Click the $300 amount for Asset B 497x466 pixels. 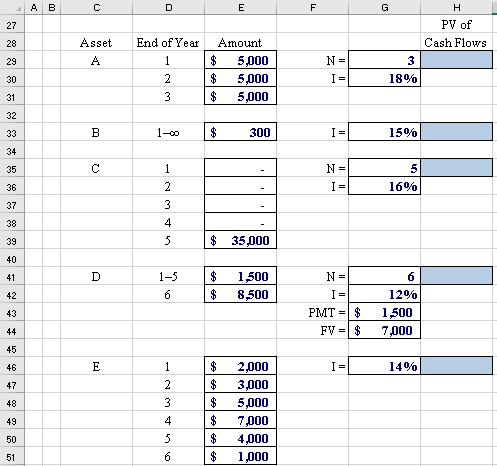(x=241, y=132)
